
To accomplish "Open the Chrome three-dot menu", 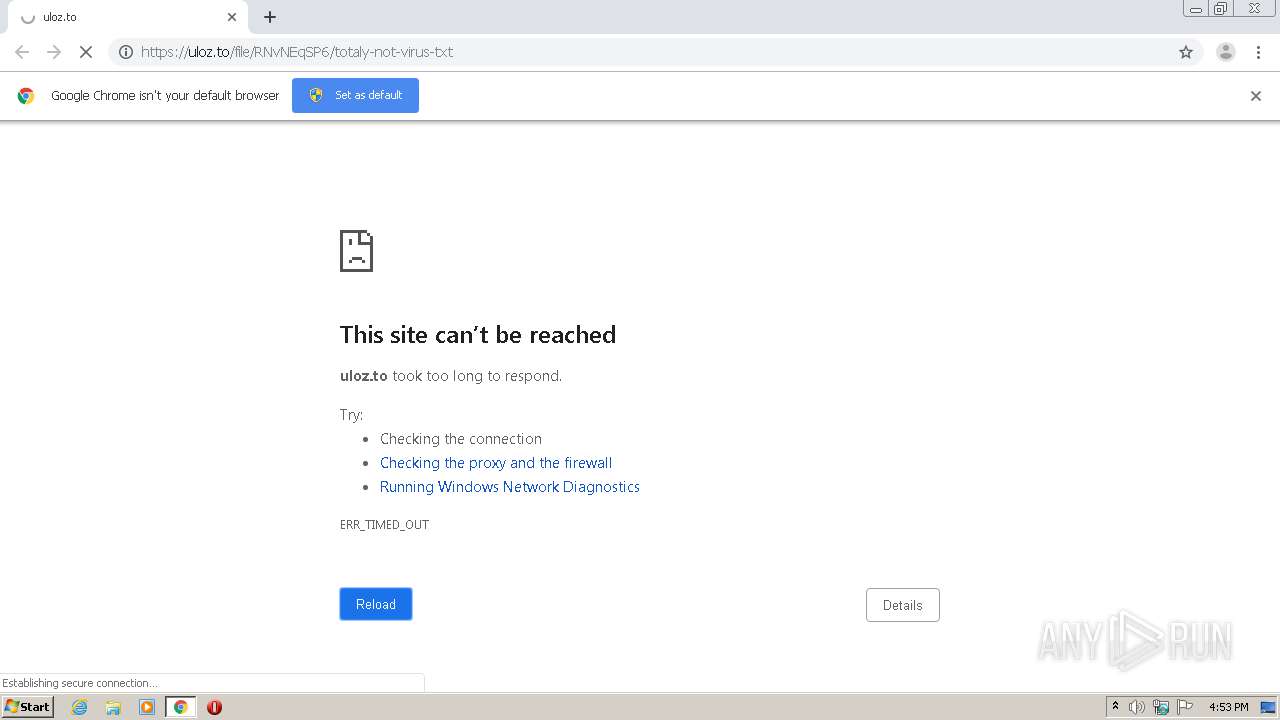I will pyautogui.click(x=1258, y=52).
